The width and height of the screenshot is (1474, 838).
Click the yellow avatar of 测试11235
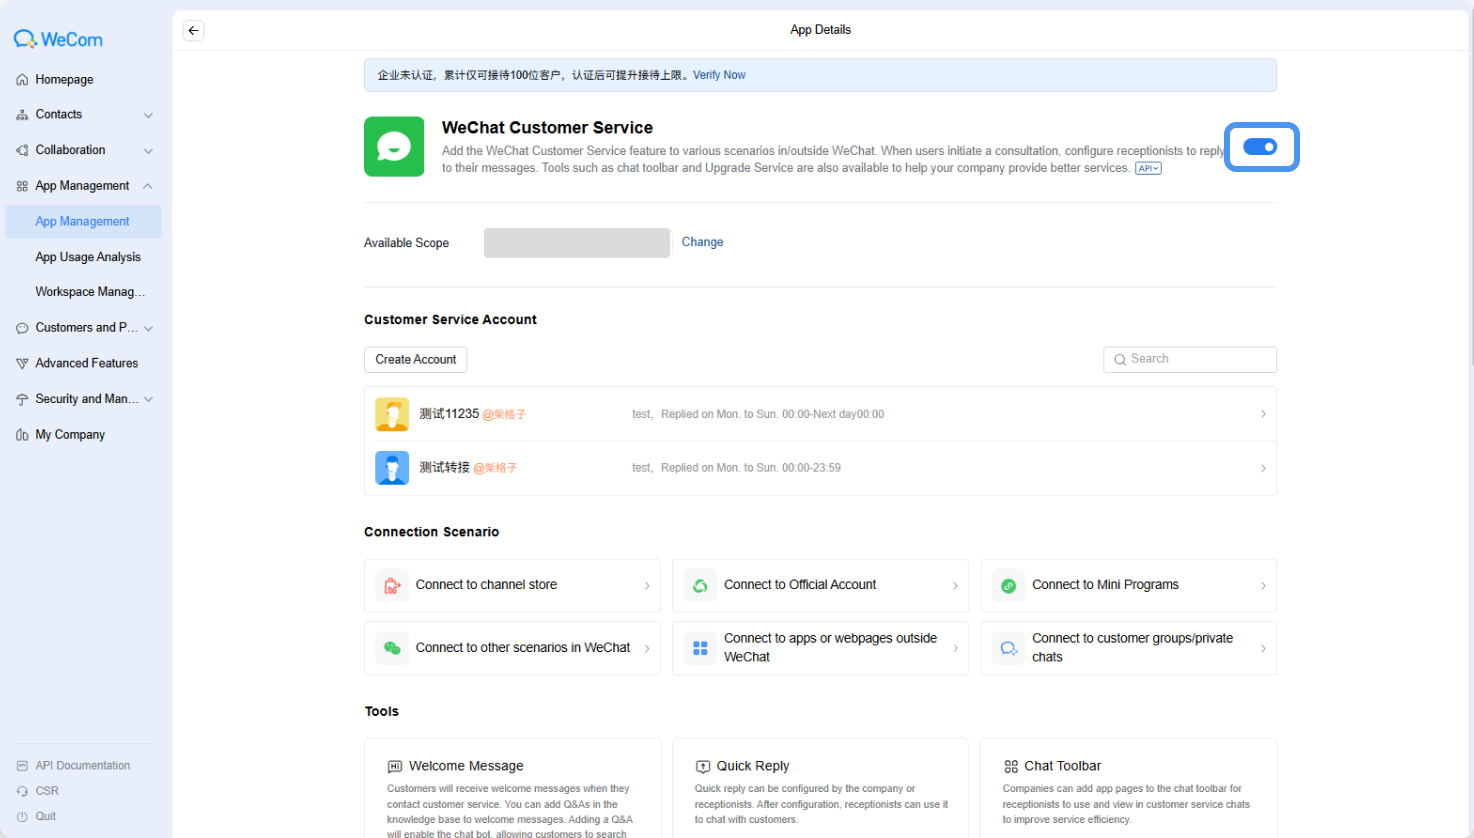coord(392,414)
